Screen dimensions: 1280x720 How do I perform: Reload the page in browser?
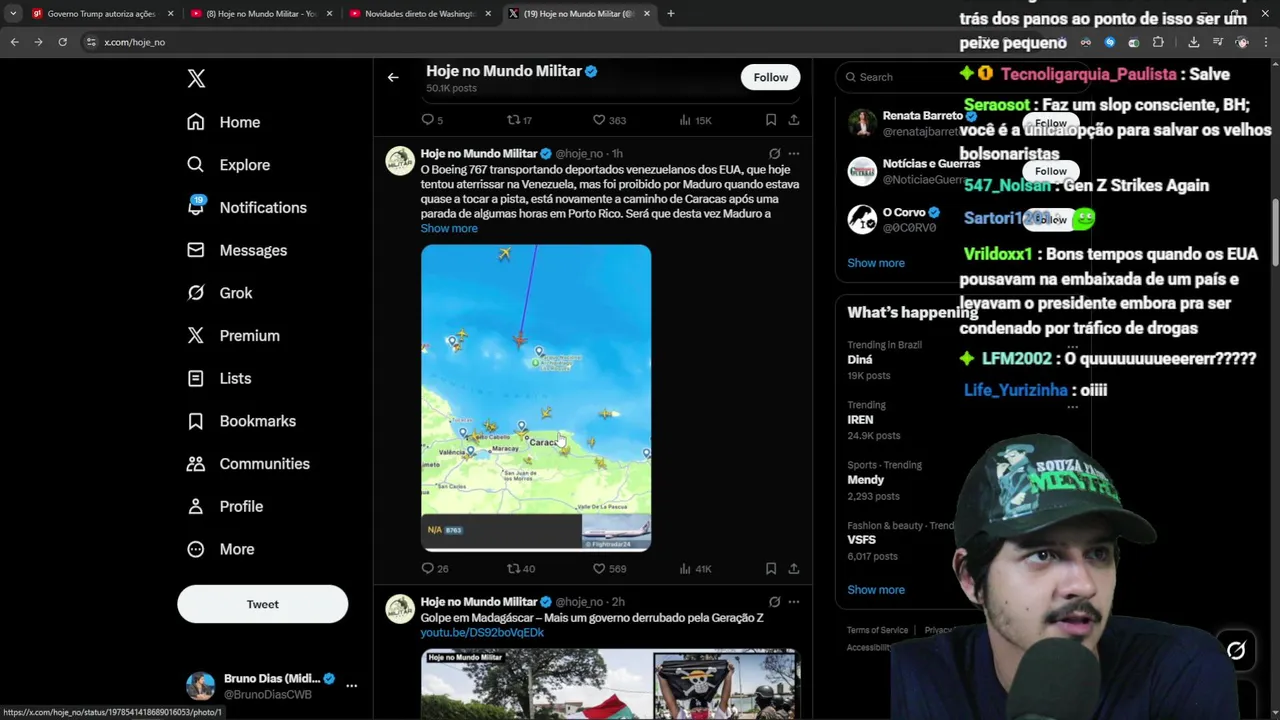click(x=62, y=42)
